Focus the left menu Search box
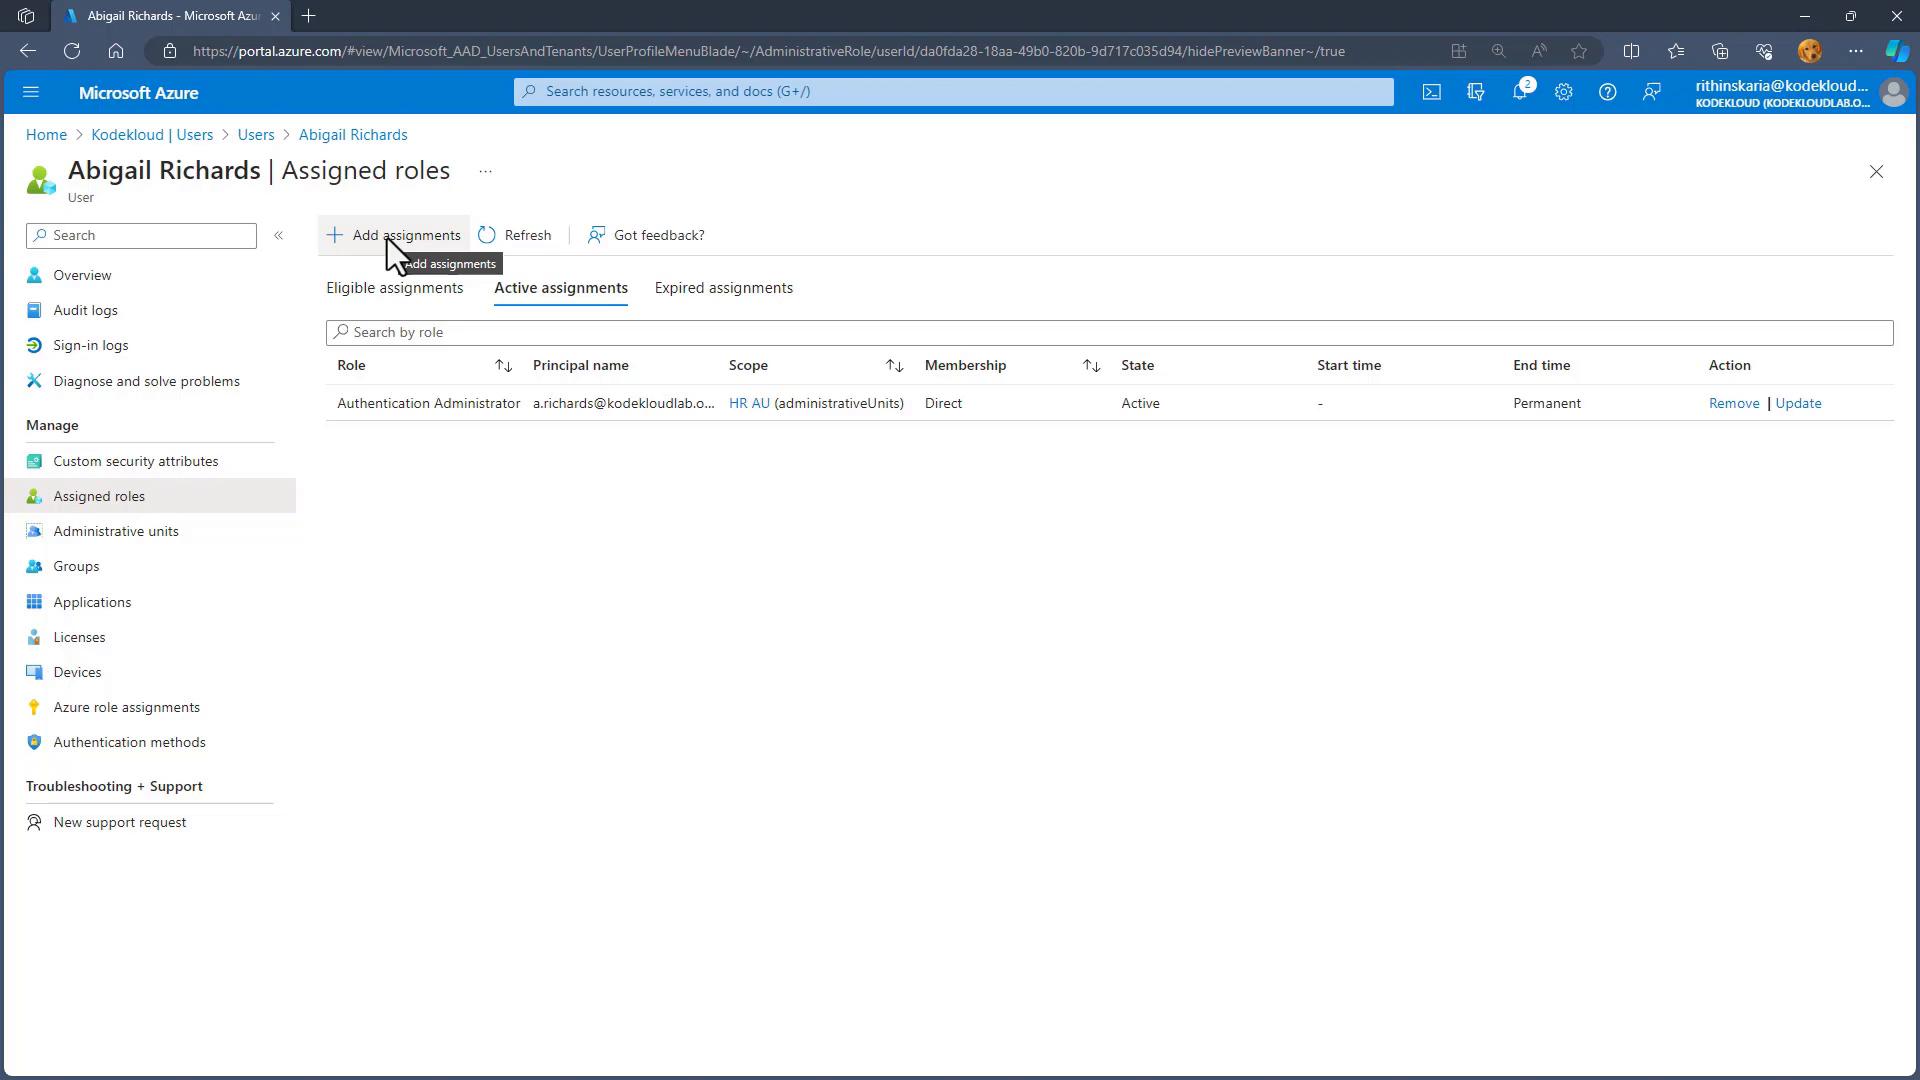 coord(141,235)
